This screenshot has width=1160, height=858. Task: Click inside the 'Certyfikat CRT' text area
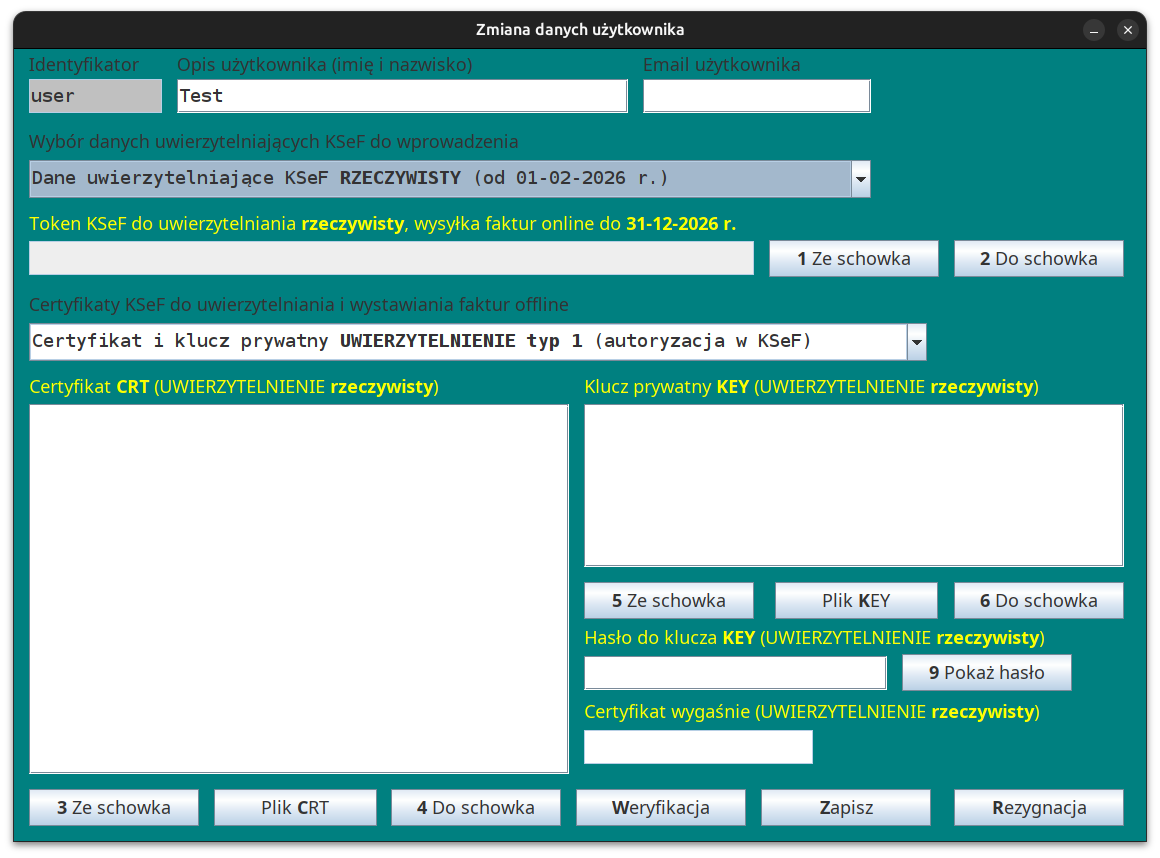point(299,588)
